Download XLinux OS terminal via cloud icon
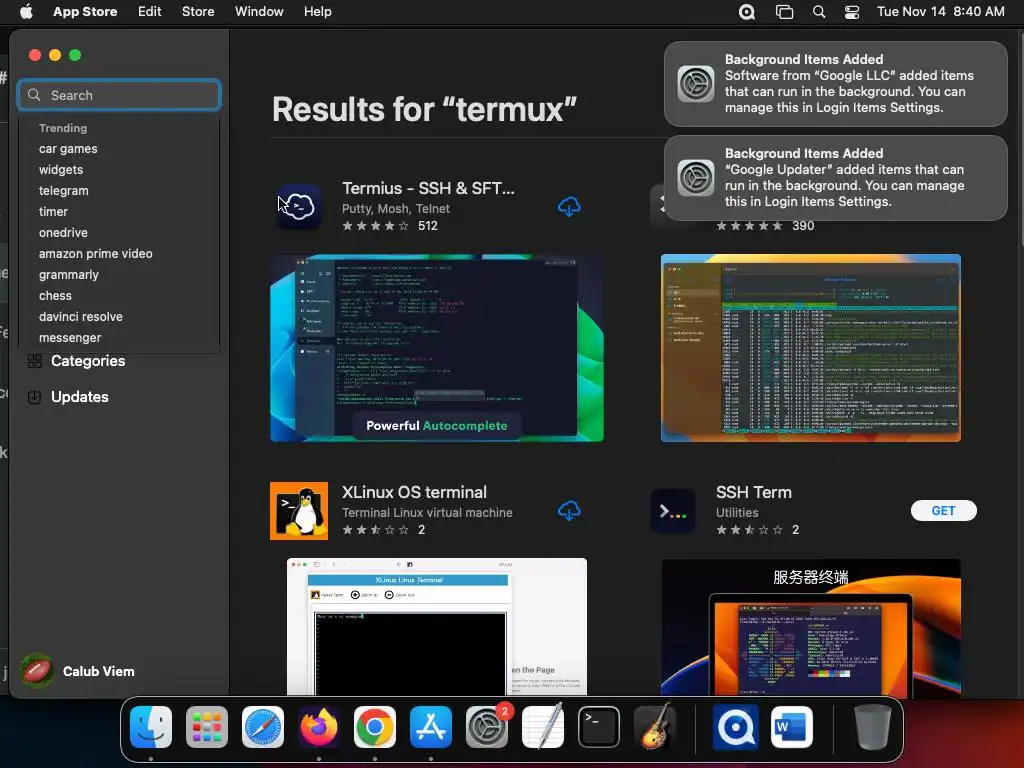1024x768 pixels. coord(569,511)
